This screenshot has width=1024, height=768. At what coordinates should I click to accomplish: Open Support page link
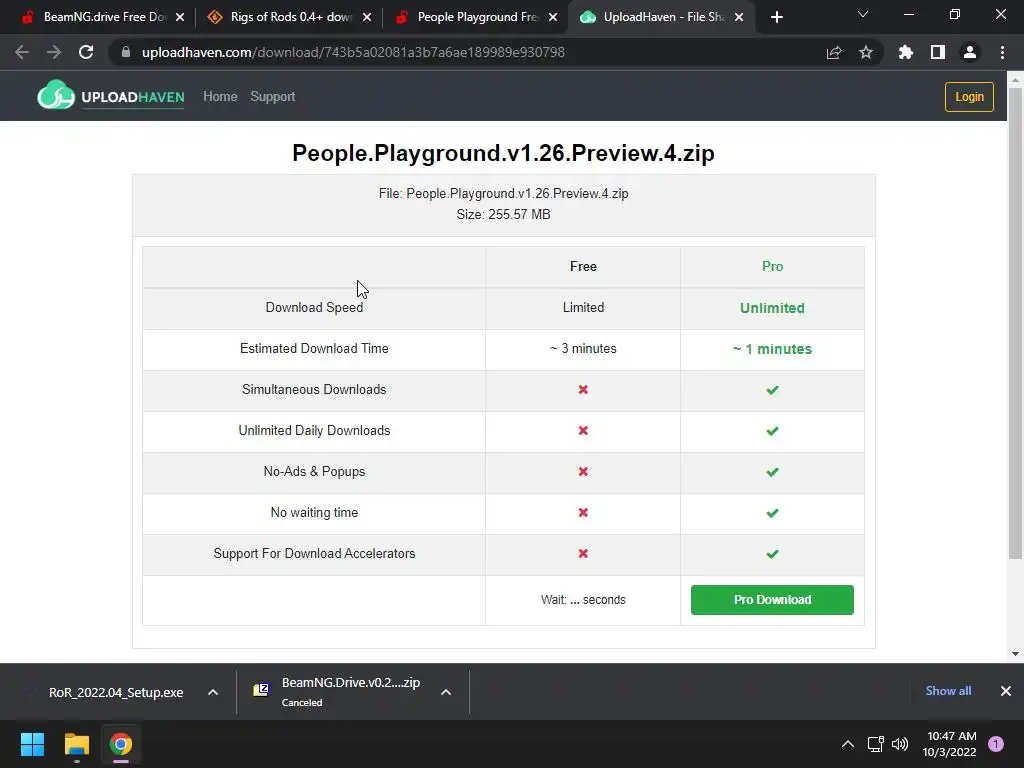pyautogui.click(x=273, y=97)
